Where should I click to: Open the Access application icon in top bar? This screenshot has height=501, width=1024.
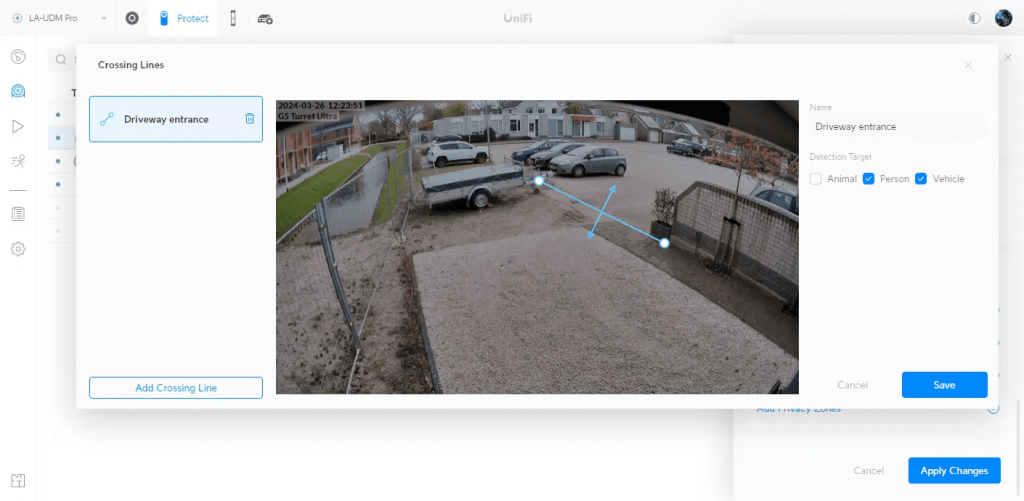coord(233,18)
